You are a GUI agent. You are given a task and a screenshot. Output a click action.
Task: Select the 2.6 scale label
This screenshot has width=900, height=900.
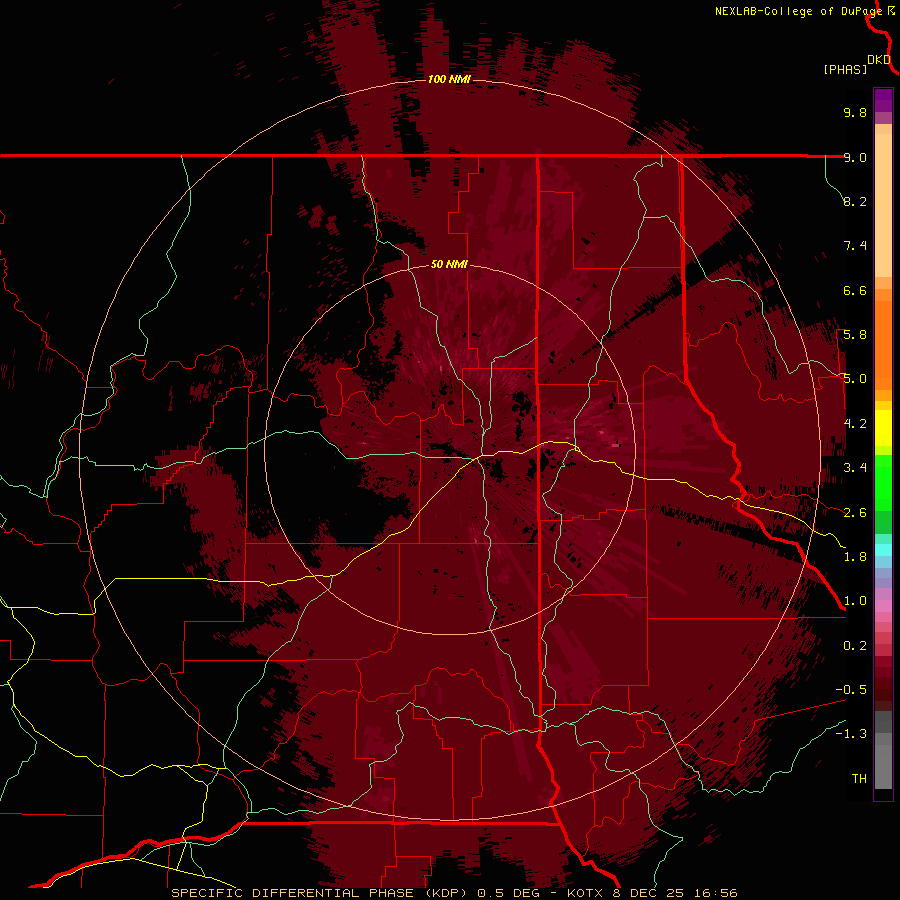pyautogui.click(x=855, y=513)
